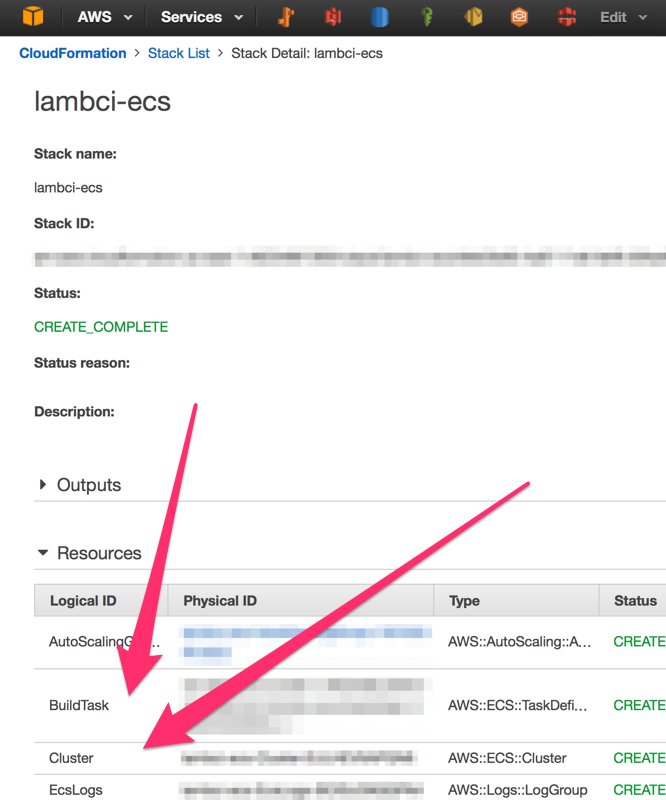This screenshot has height=800, width=666.
Task: Select the EcsLogs resource row
Action: coord(76,790)
